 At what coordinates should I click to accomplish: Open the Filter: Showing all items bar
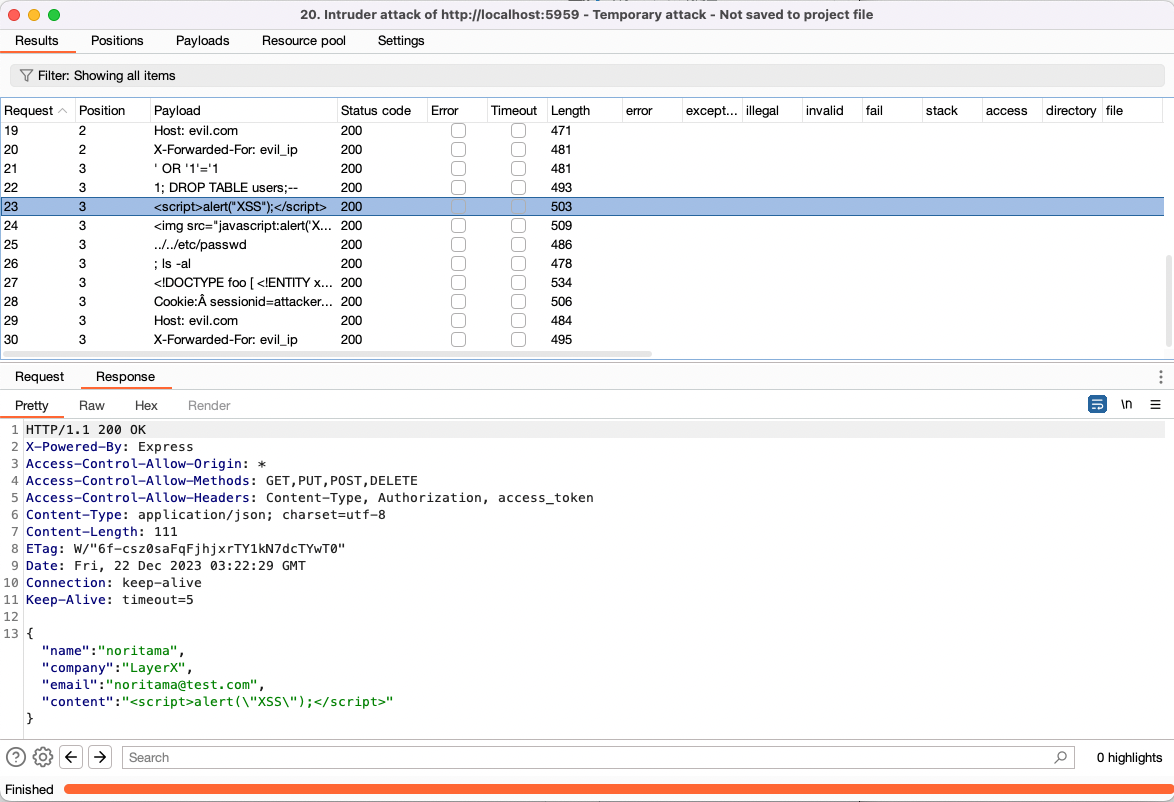[x=586, y=76]
